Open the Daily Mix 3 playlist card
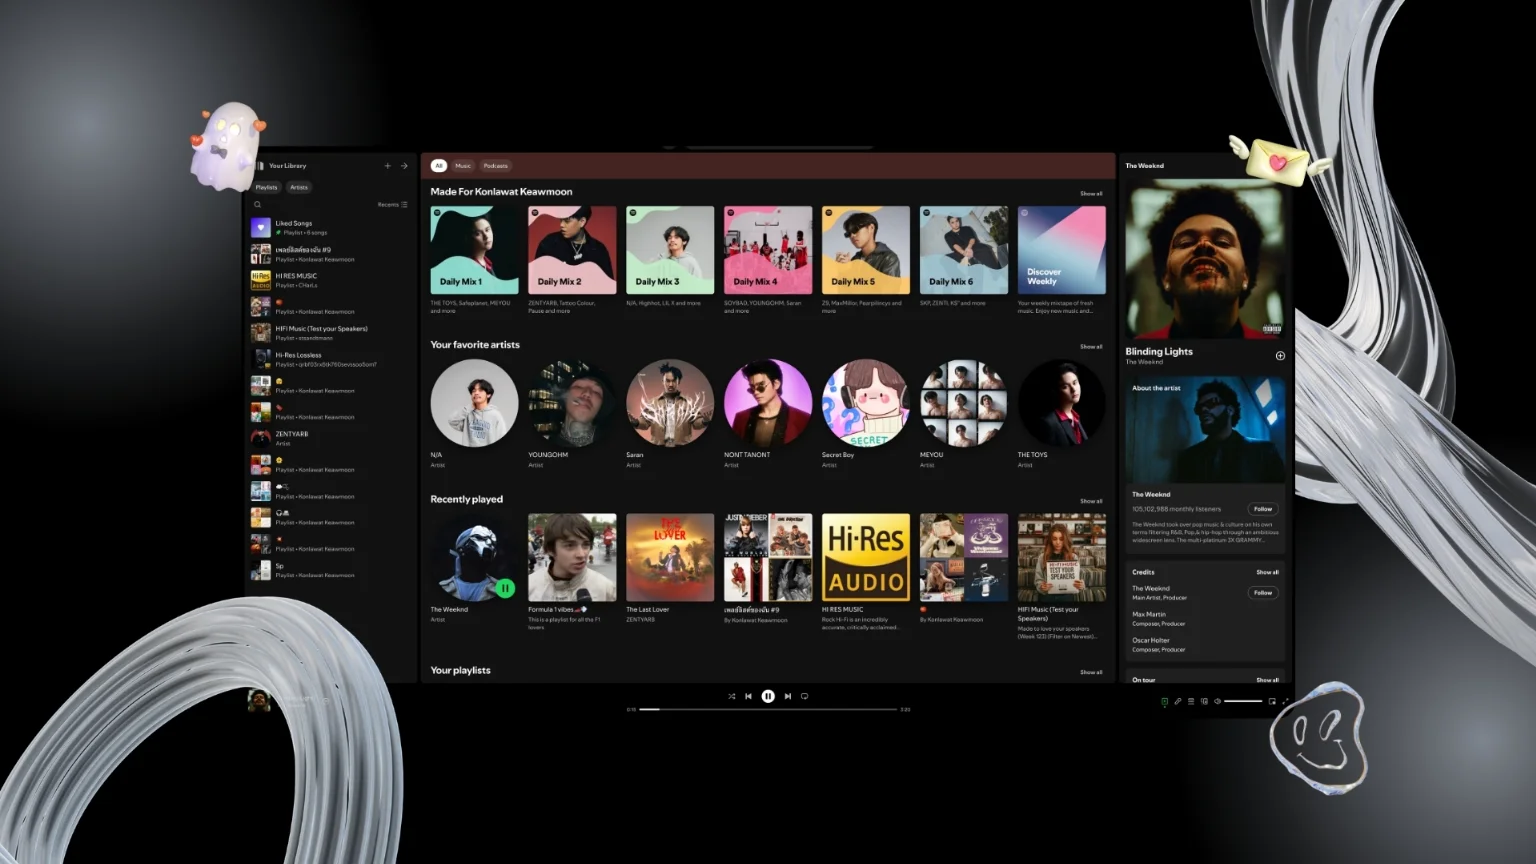The width and height of the screenshot is (1536, 864). [670, 250]
